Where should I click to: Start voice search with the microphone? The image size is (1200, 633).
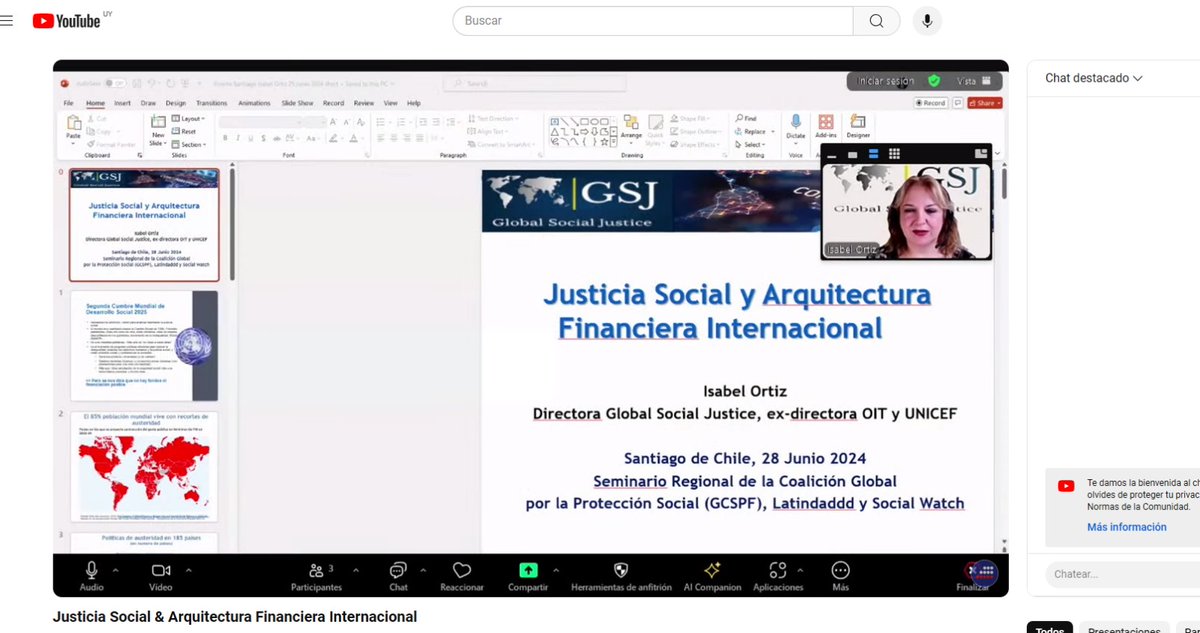click(x=927, y=21)
